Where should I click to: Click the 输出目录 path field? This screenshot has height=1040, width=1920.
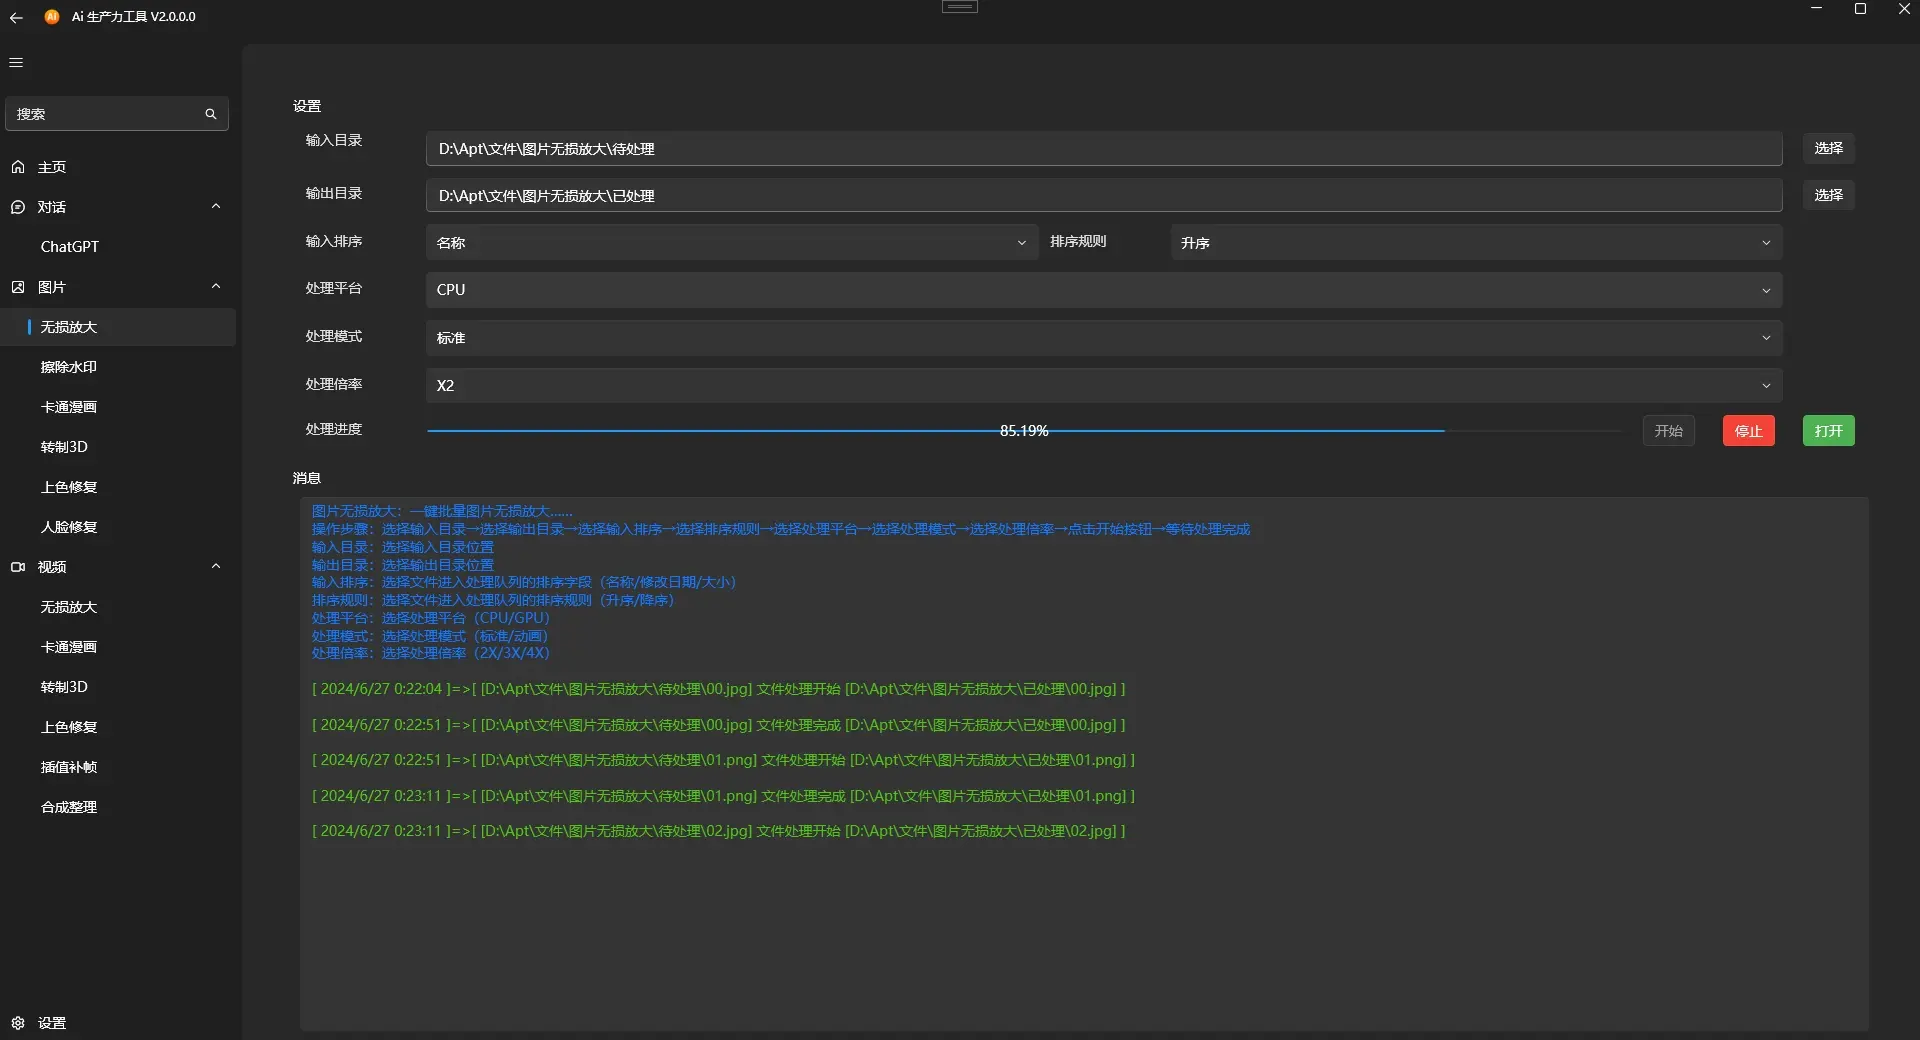tap(1104, 196)
